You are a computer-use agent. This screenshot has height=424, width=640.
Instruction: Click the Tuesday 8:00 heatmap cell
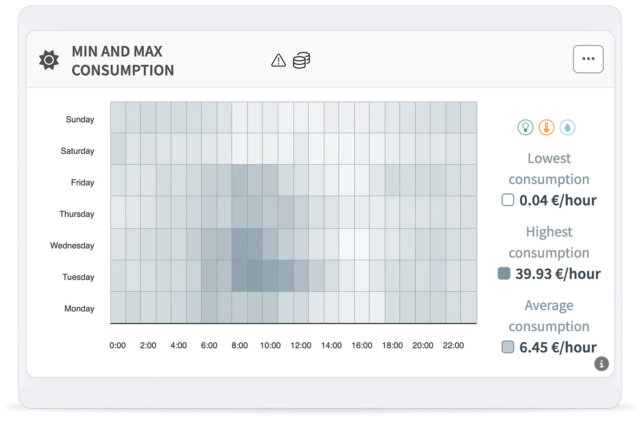click(x=239, y=277)
